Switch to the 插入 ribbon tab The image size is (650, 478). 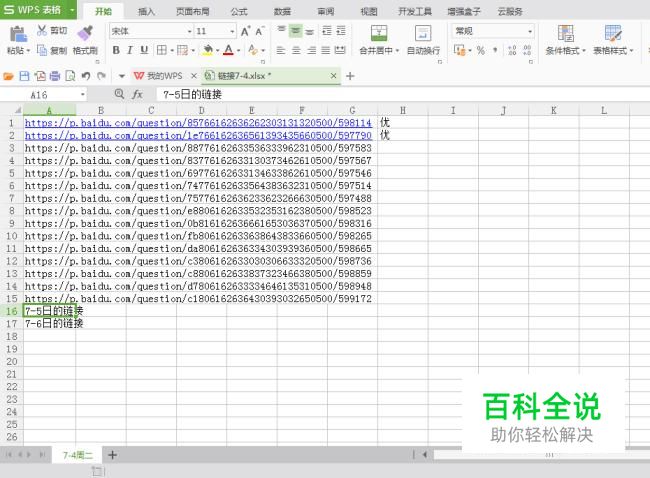pyautogui.click(x=146, y=11)
